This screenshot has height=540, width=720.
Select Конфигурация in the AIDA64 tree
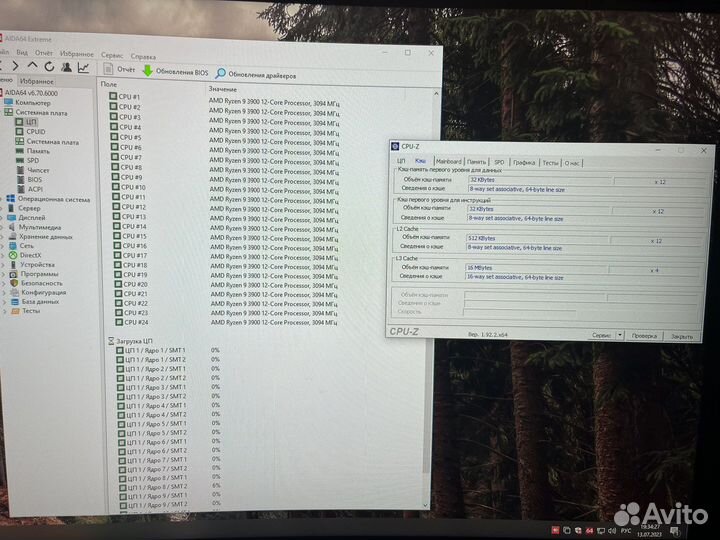click(x=44, y=292)
